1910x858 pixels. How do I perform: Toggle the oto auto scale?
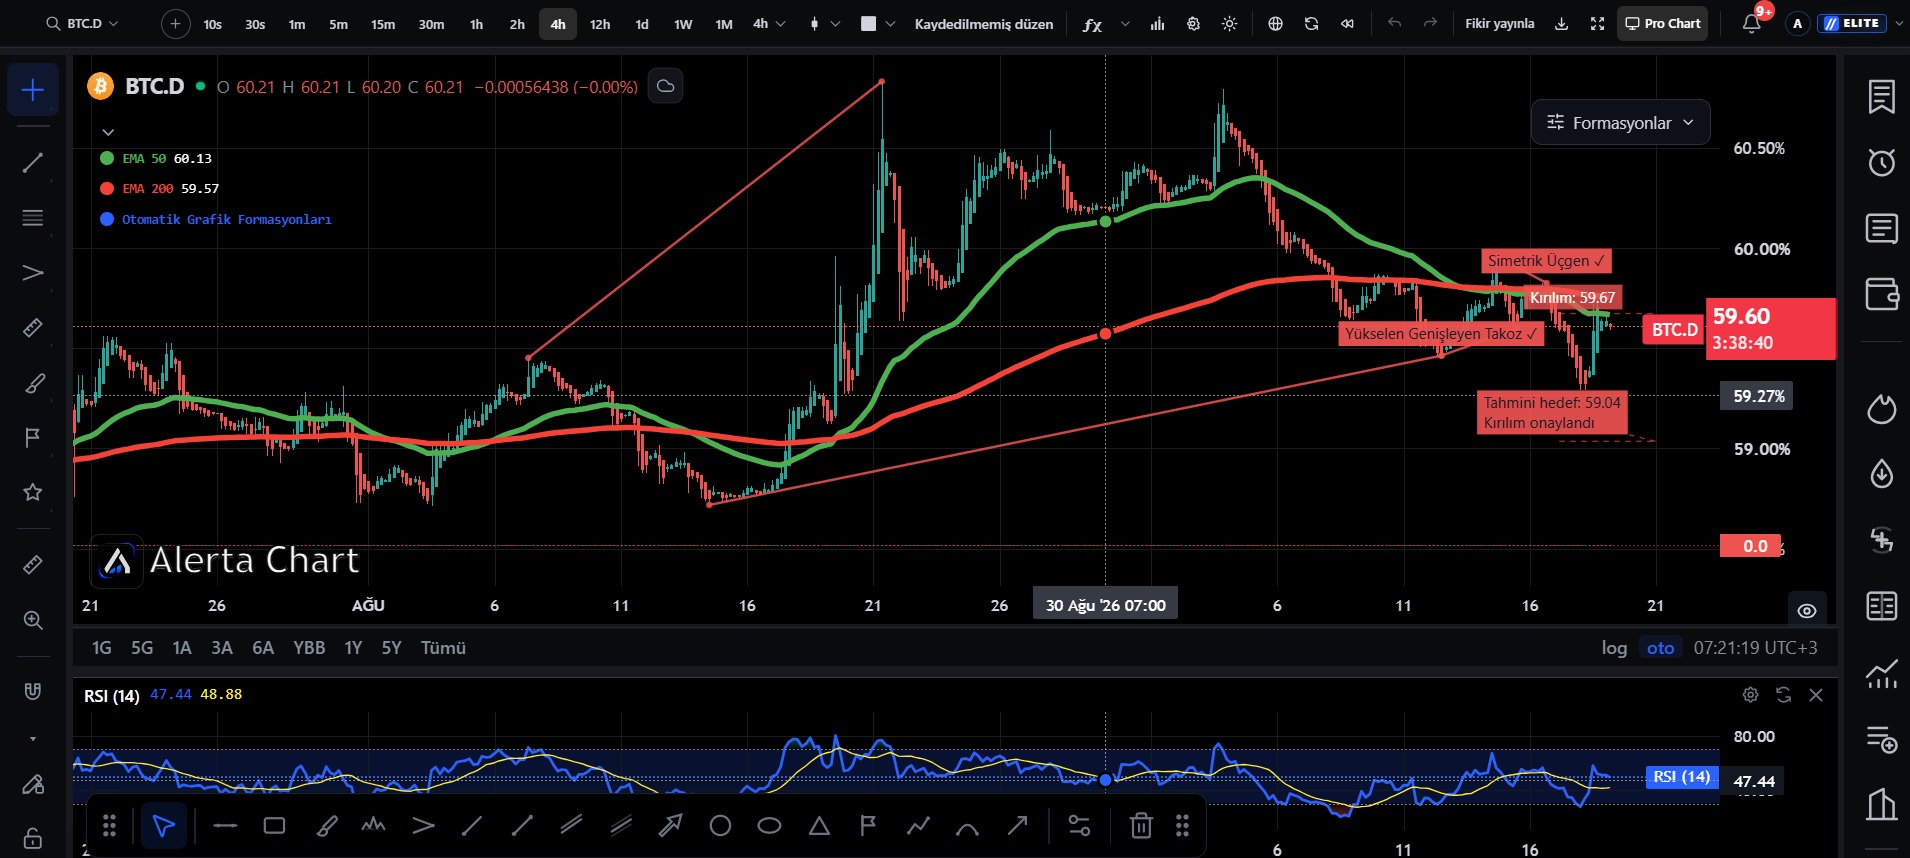click(x=1661, y=648)
